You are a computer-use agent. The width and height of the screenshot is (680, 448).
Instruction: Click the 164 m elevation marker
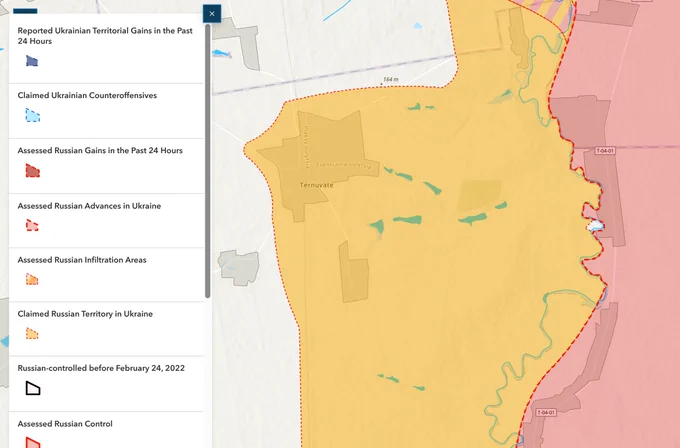point(390,80)
